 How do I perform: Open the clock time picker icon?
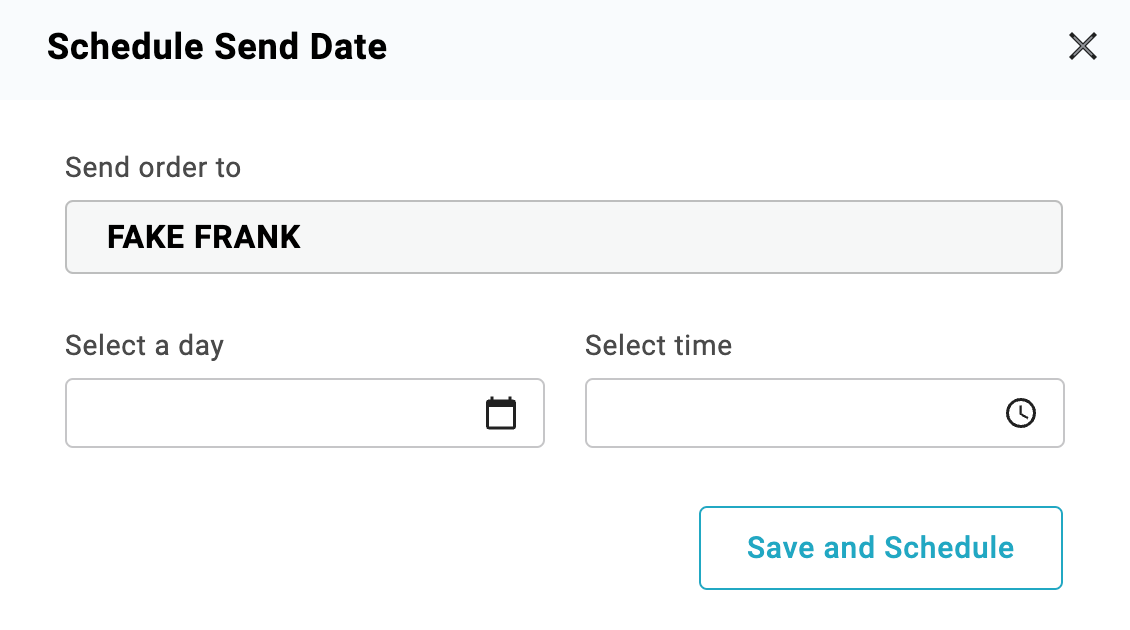coord(1020,413)
